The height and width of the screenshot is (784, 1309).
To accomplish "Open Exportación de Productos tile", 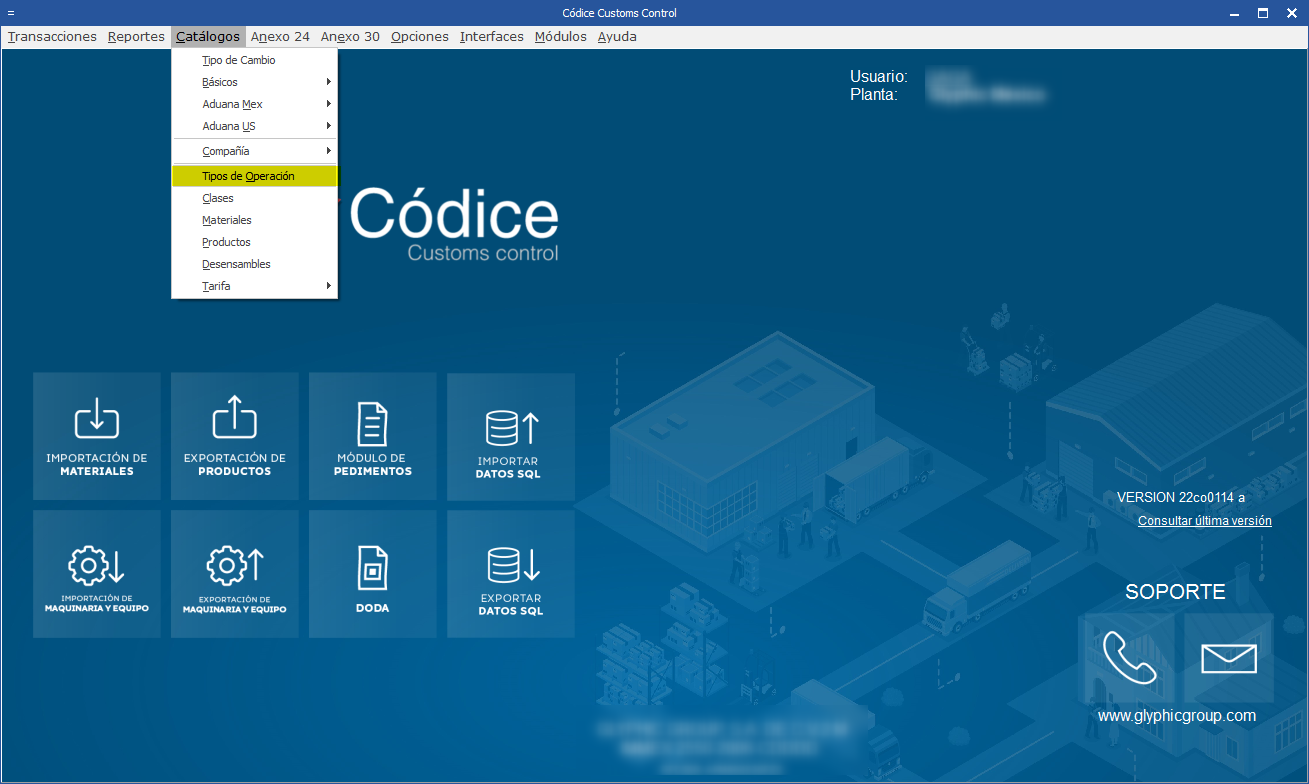I will pyautogui.click(x=235, y=436).
